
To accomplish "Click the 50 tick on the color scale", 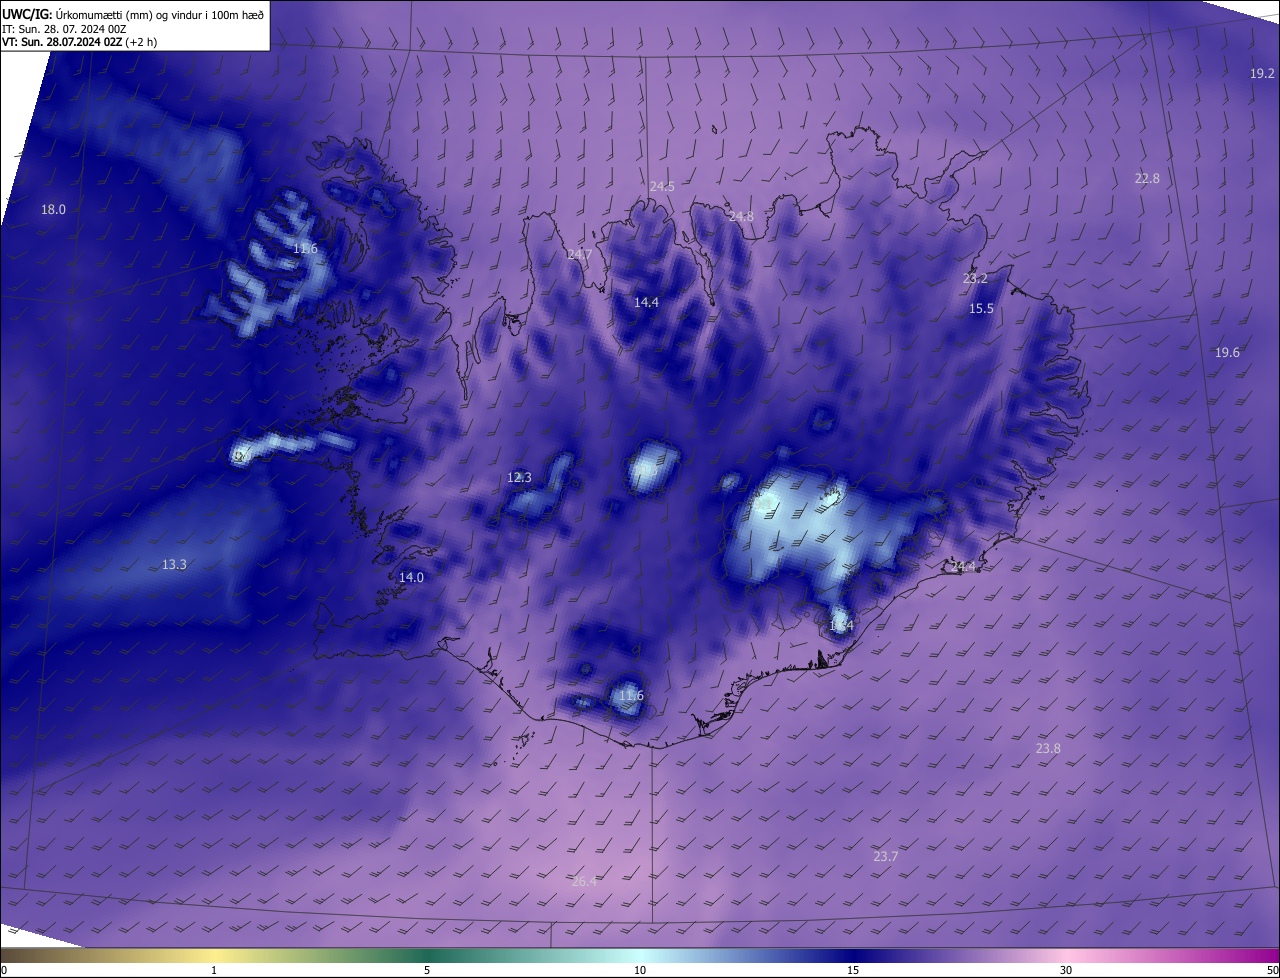I will point(1272,971).
